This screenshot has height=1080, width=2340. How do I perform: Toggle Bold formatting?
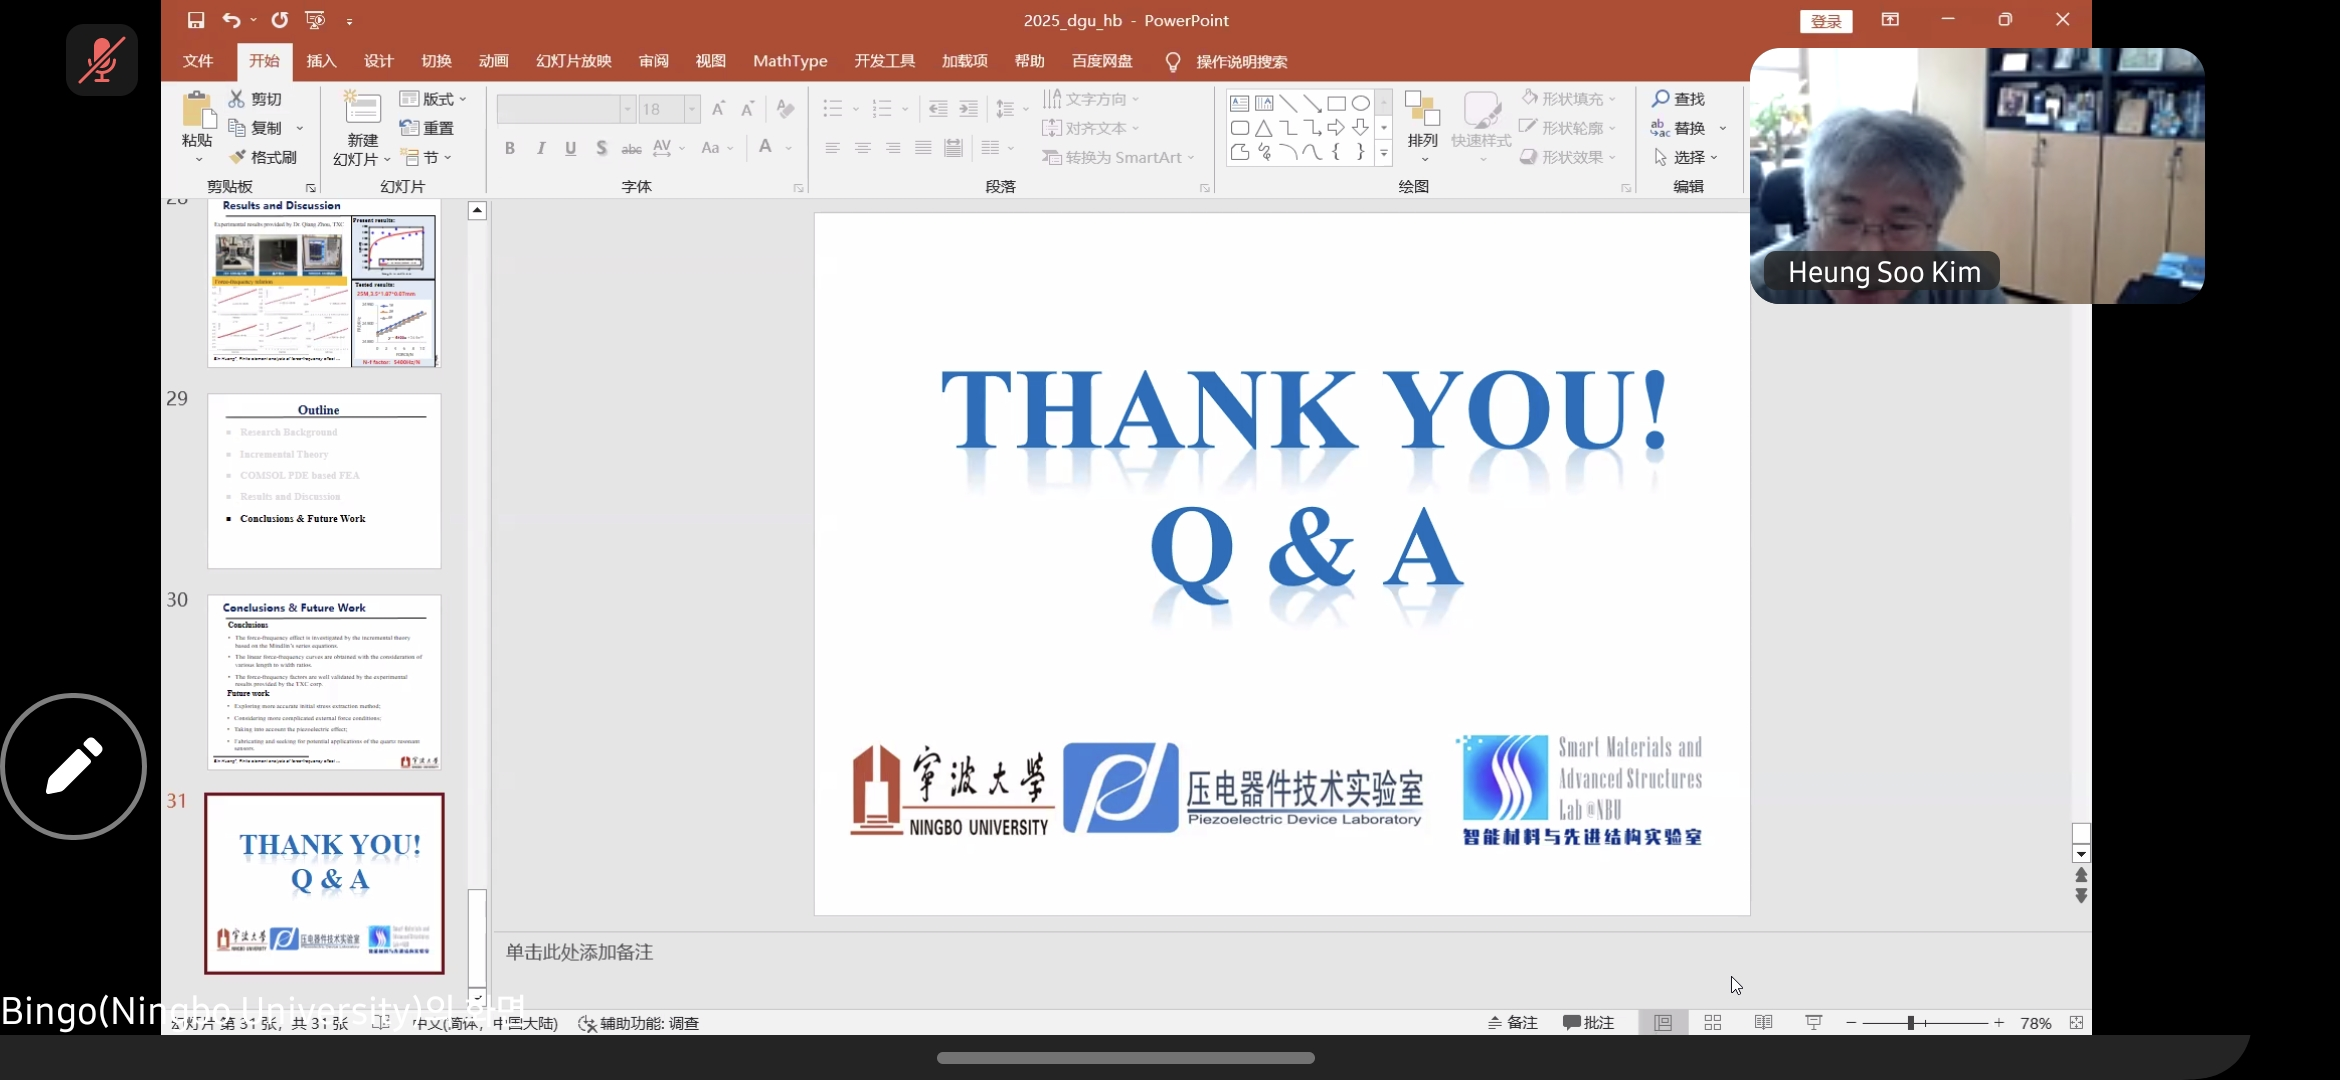510,148
